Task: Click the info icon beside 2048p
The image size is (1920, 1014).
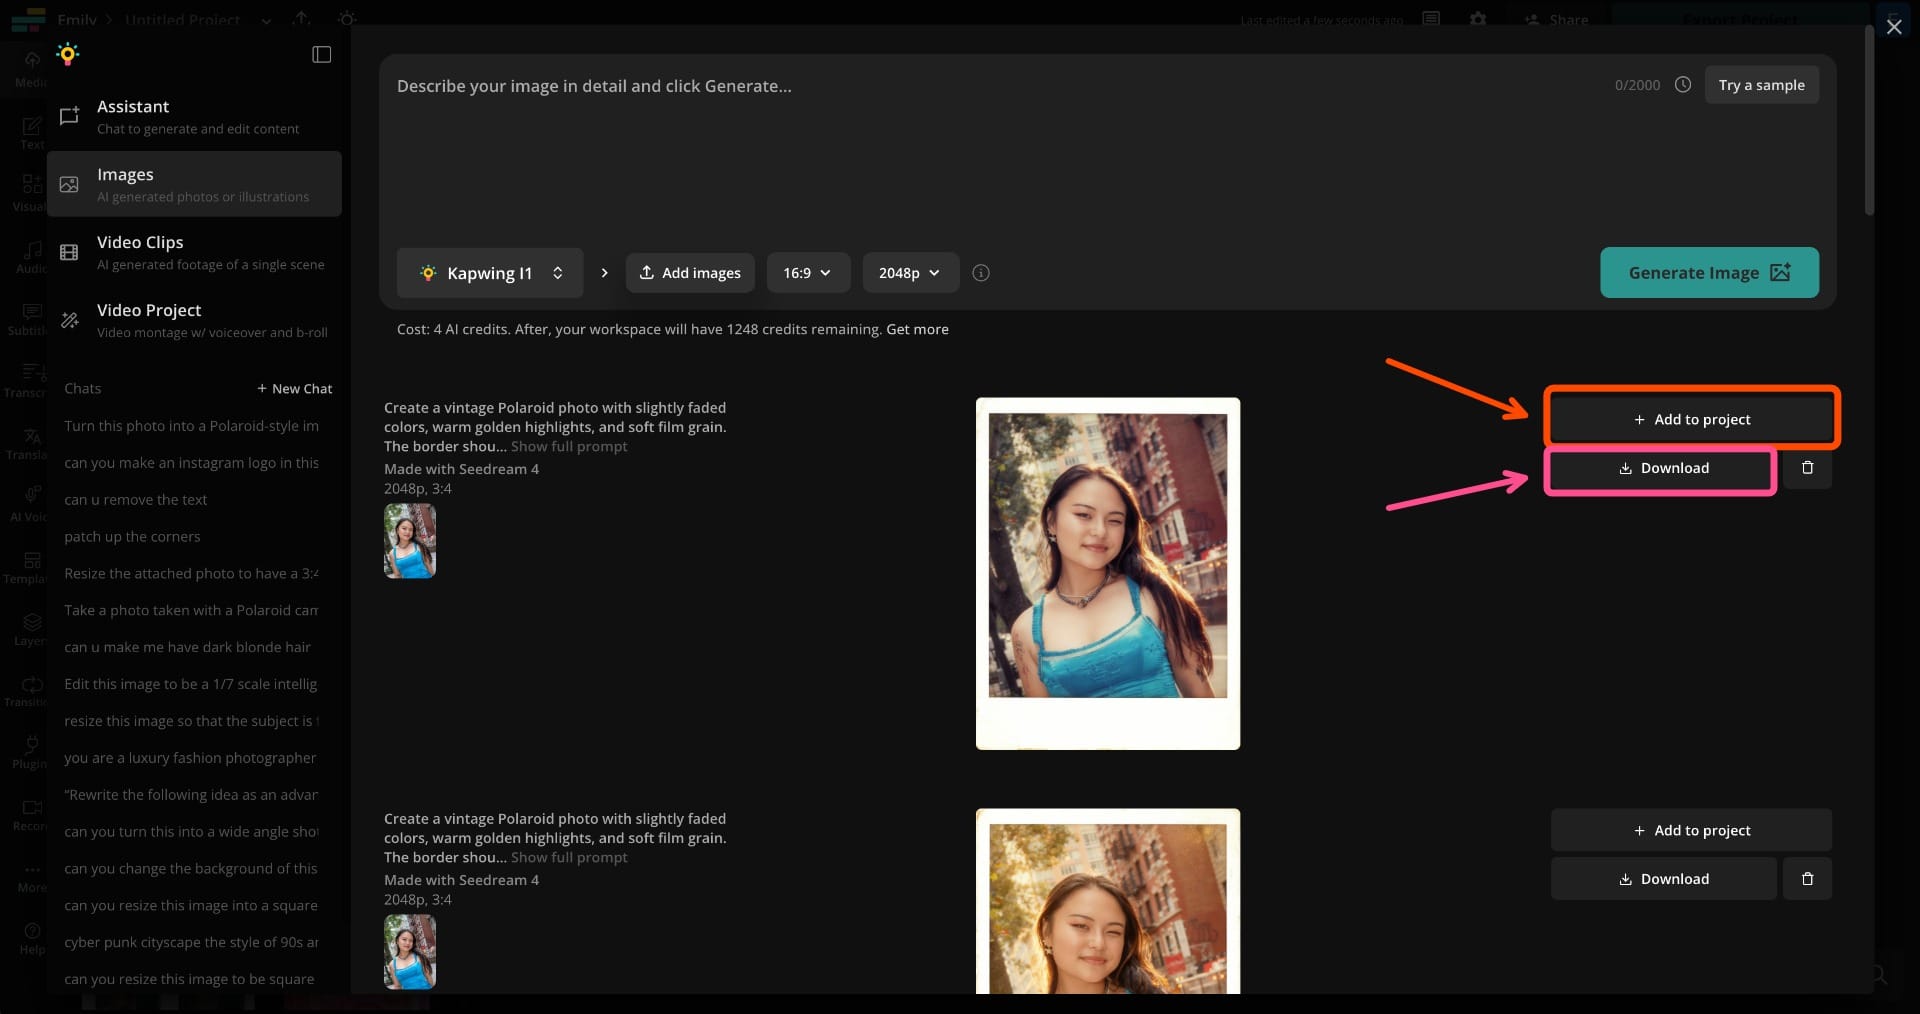Action: click(x=981, y=273)
